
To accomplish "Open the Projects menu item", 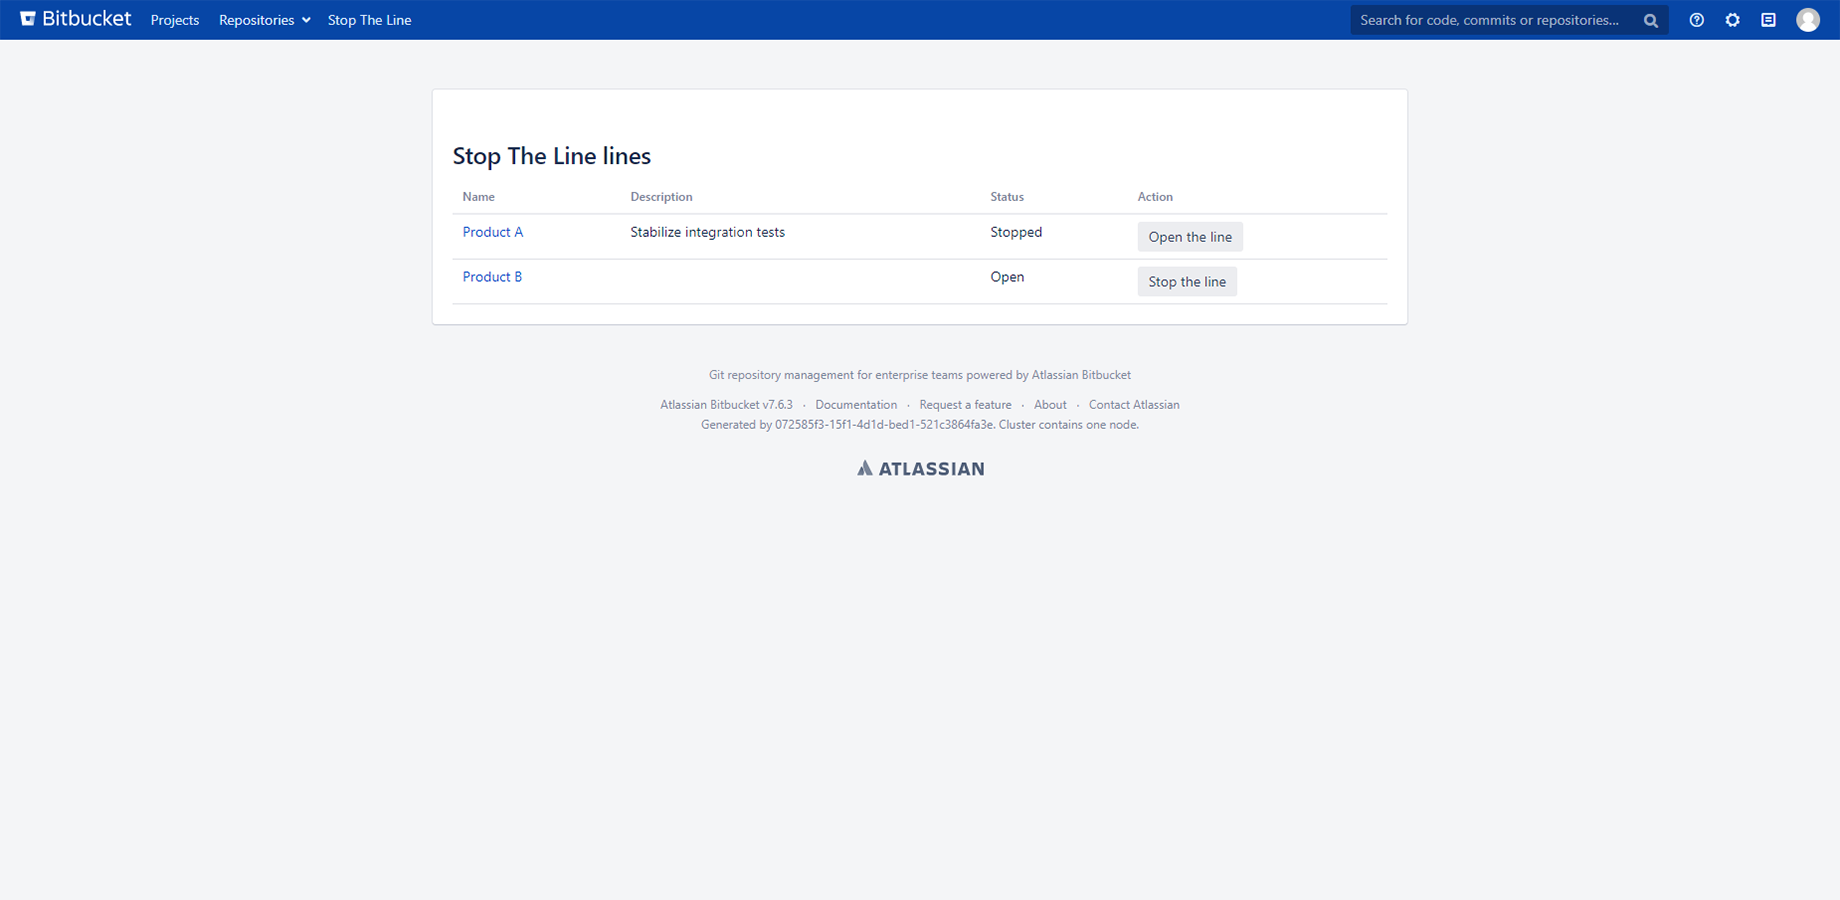I will click(175, 20).
